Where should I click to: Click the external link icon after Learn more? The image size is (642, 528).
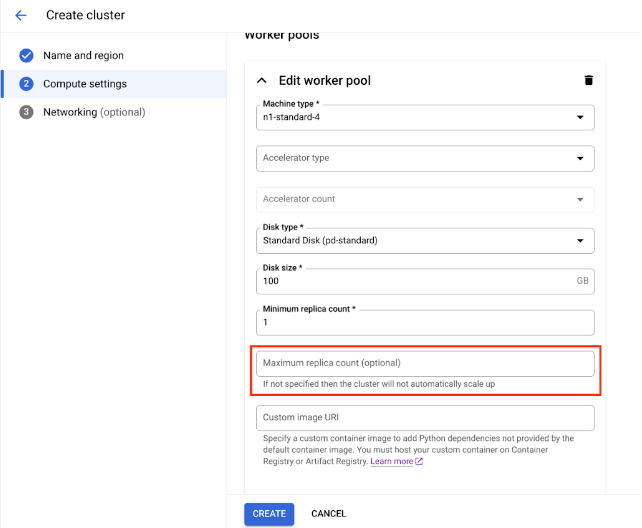pos(419,462)
